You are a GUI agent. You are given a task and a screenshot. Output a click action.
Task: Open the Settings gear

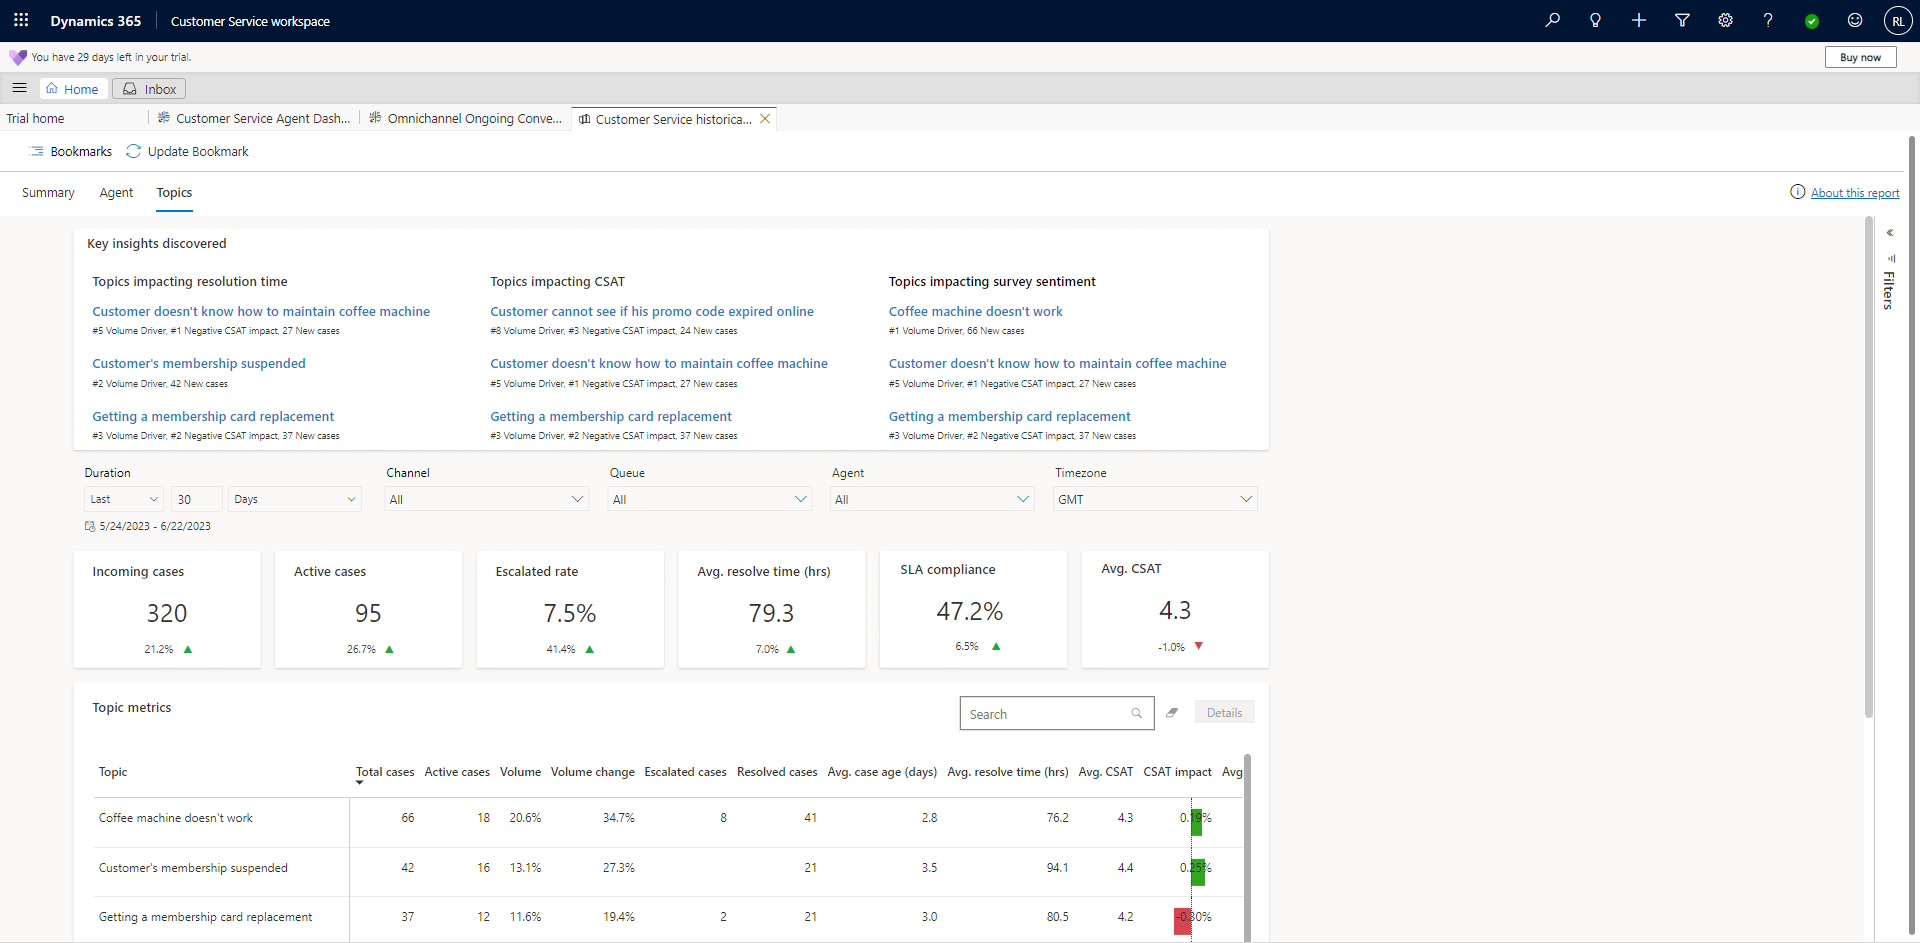pos(1725,20)
